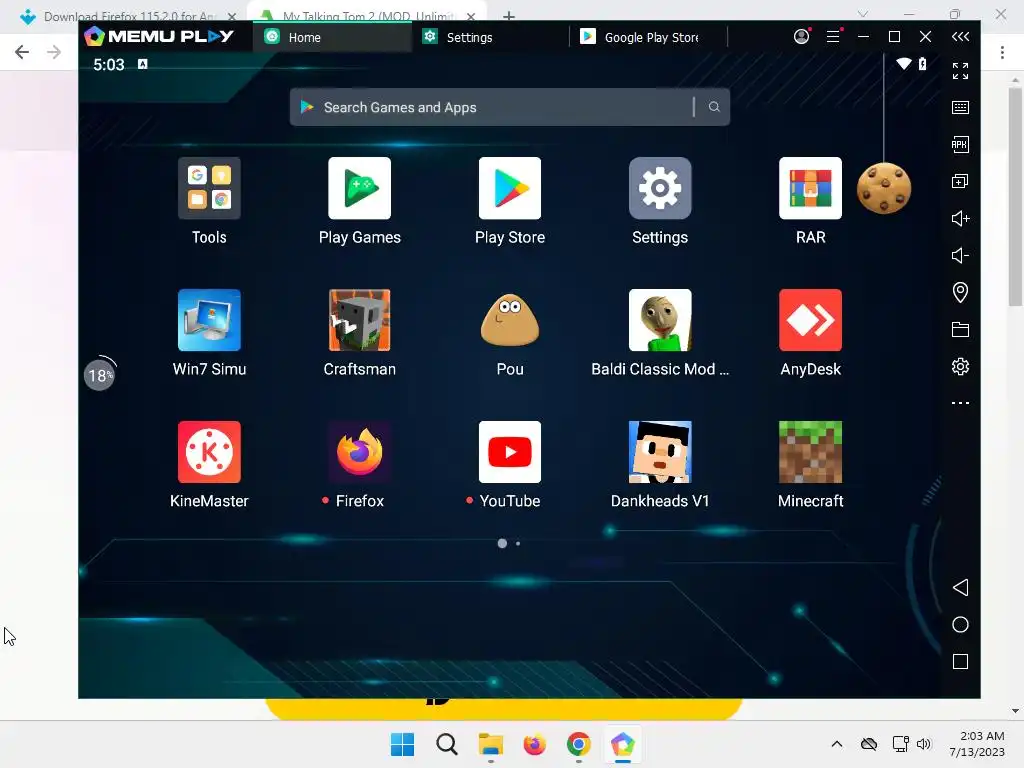Viewport: 1024px width, 768px height.
Task: Open MEmu sidebar settings gear
Action: pyautogui.click(x=960, y=366)
